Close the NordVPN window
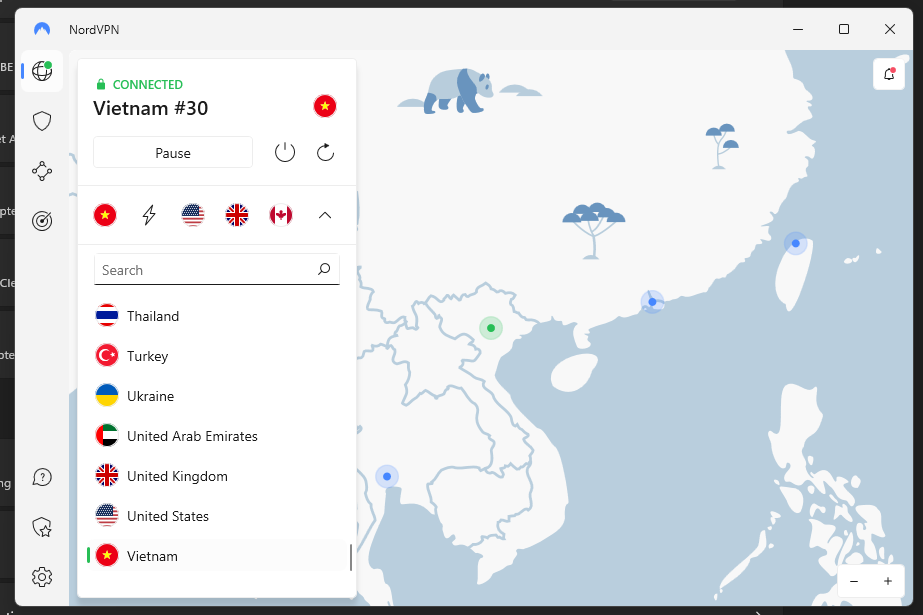The width and height of the screenshot is (923, 615). click(x=890, y=29)
